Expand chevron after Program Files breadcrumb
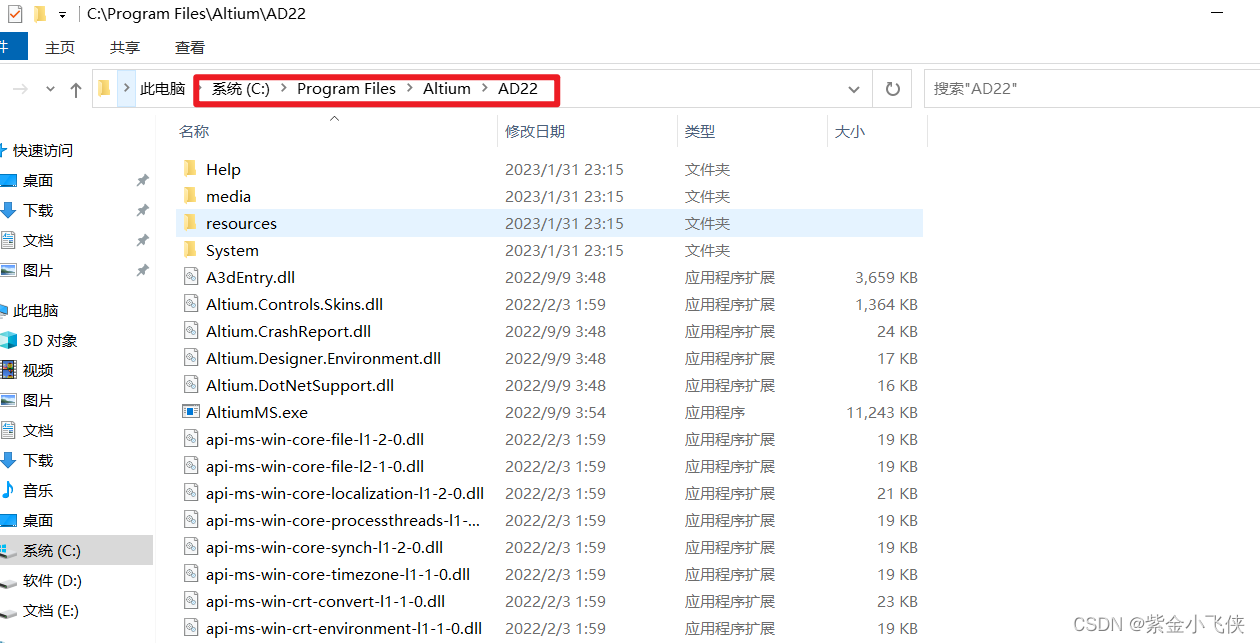This screenshot has width=1260, height=643. point(410,89)
